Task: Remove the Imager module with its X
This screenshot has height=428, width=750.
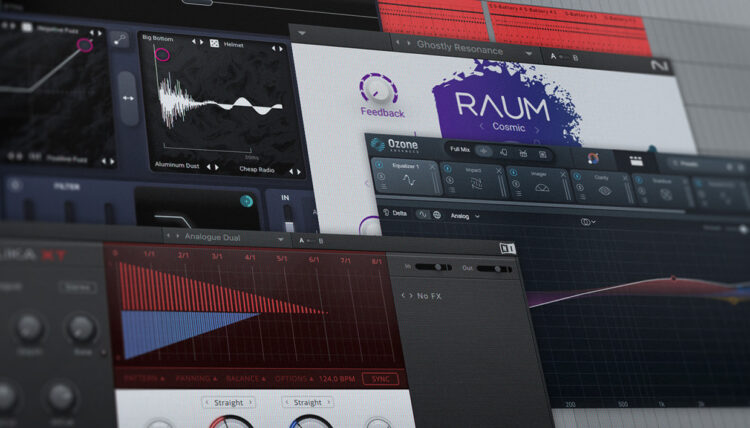Action: [x=563, y=175]
